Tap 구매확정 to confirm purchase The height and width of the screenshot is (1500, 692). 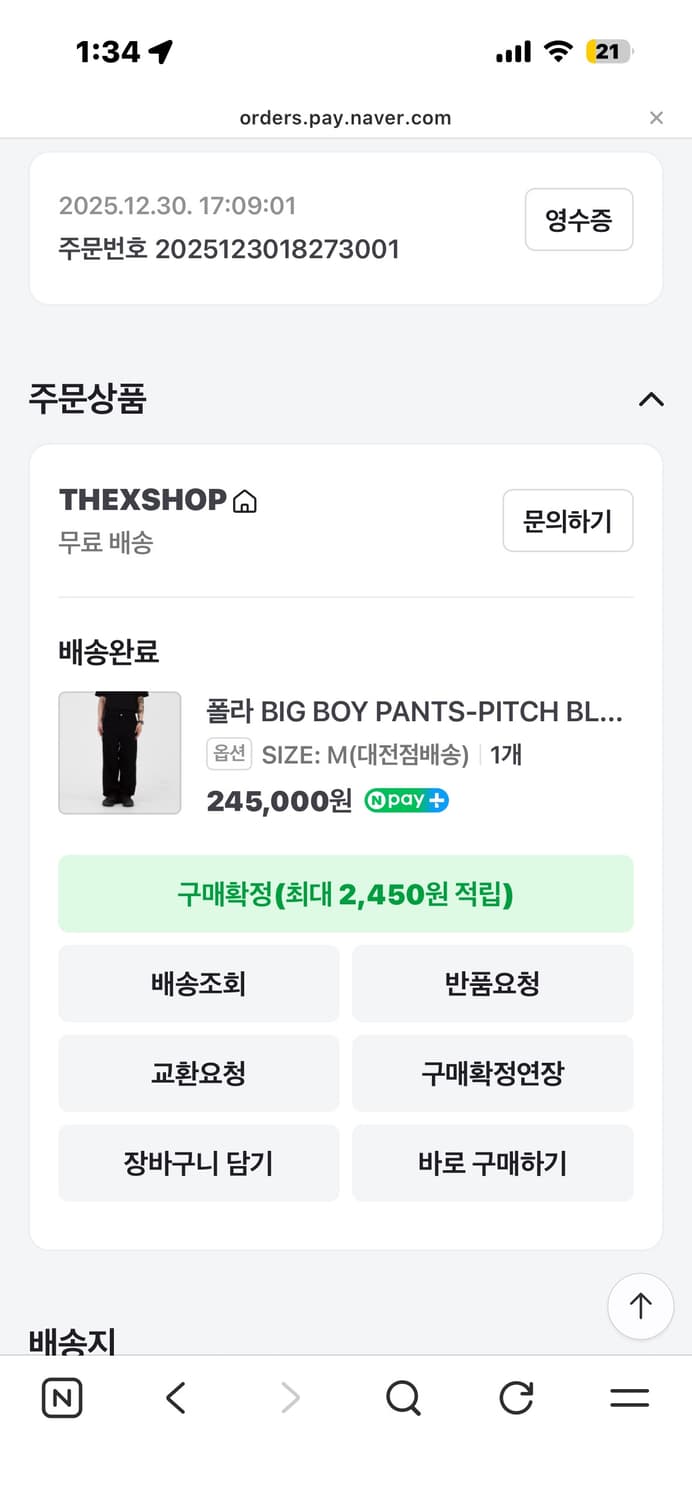[346, 894]
